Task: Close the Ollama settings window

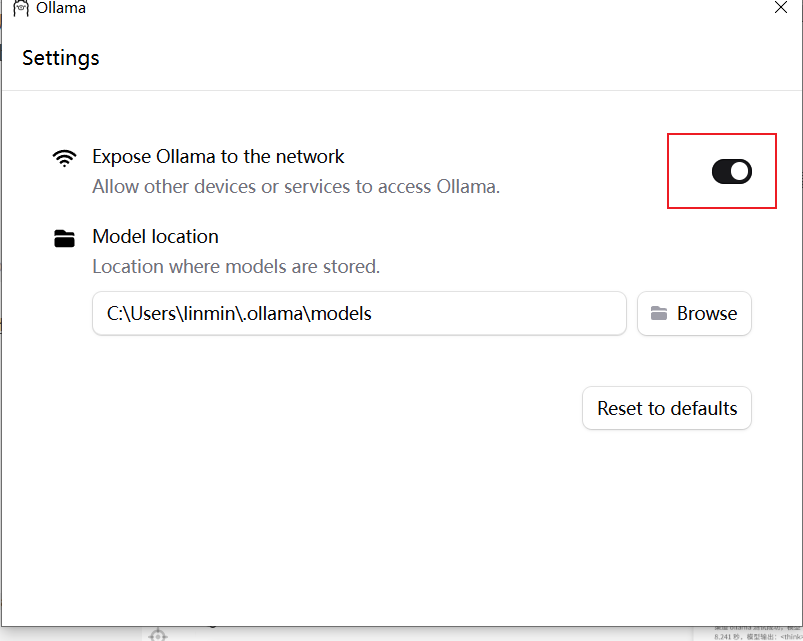Action: pos(780,7)
